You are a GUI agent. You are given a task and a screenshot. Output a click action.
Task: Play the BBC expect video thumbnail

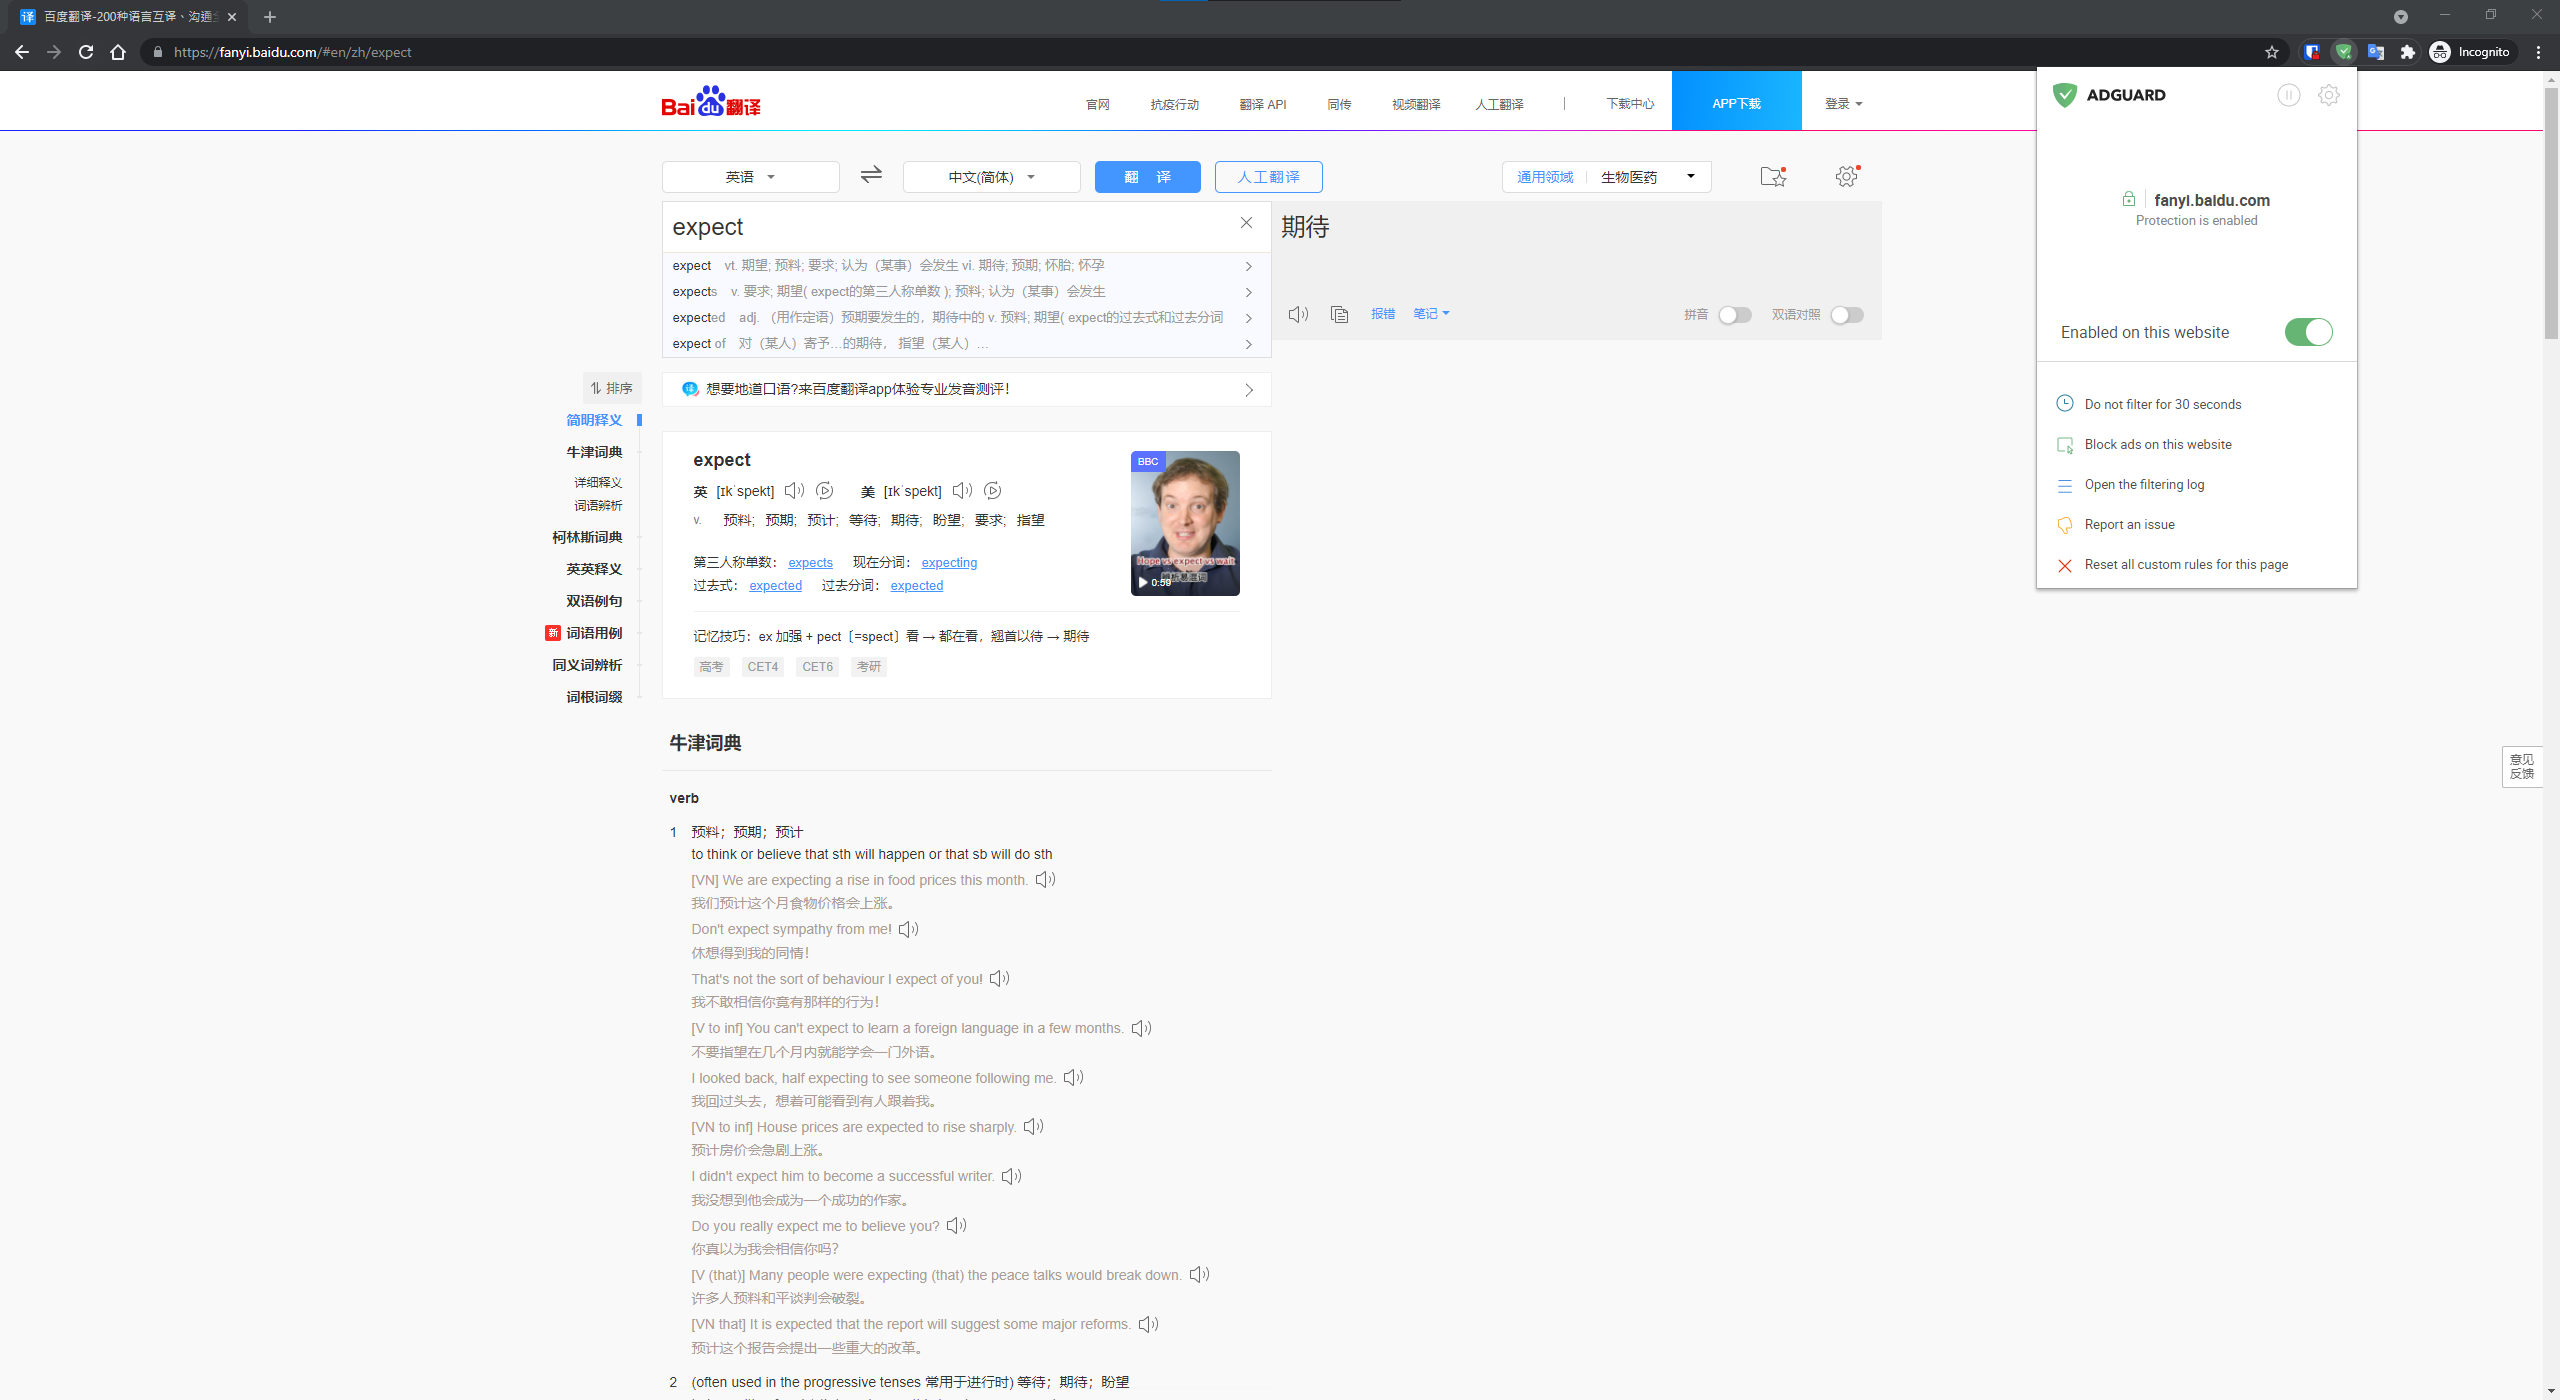click(x=1184, y=522)
